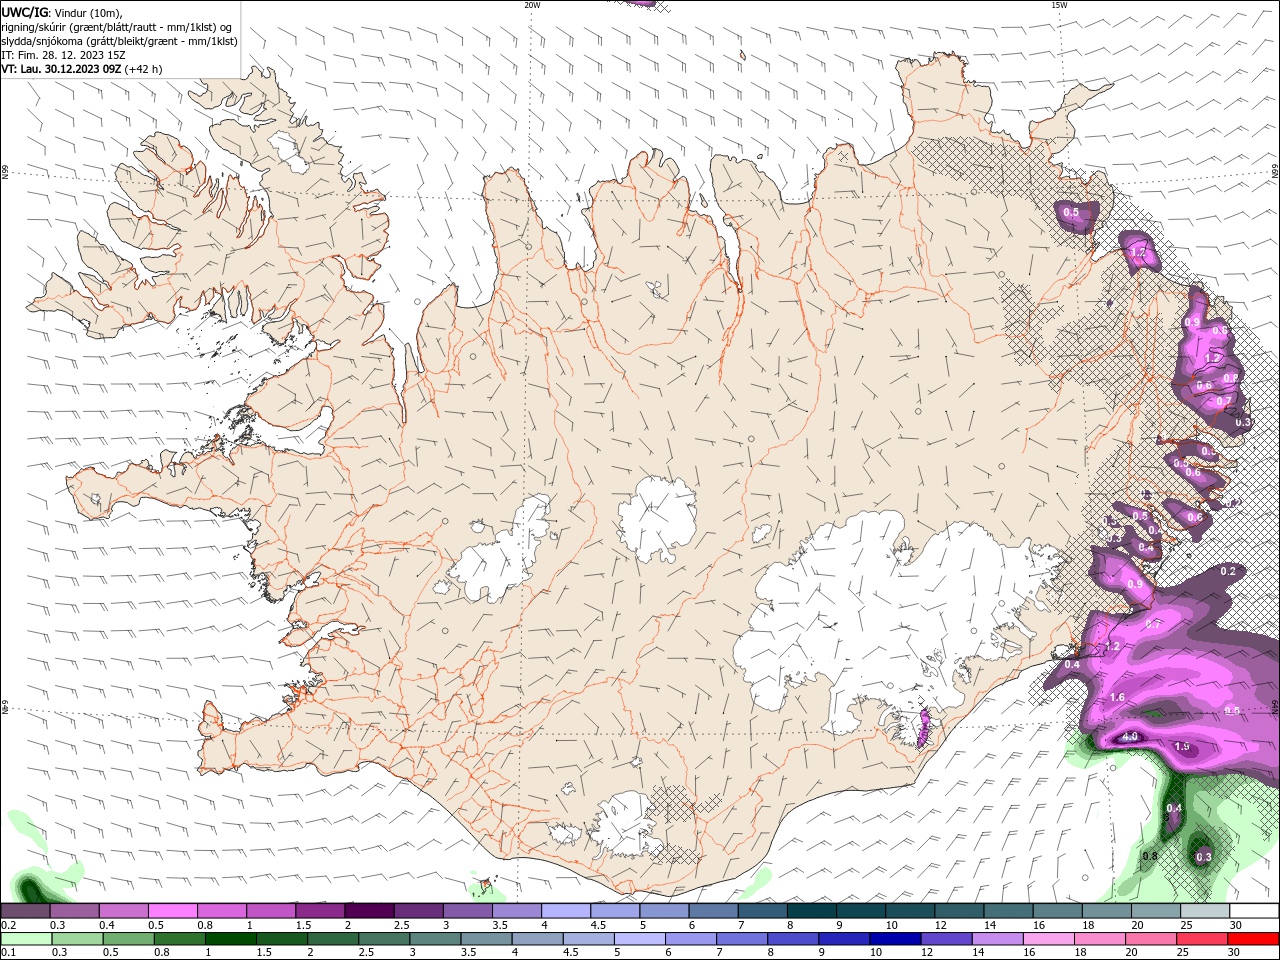This screenshot has height=960, width=1280.
Task: Click the pale green rain legend swatch labeled 0.1
Action: [25, 939]
